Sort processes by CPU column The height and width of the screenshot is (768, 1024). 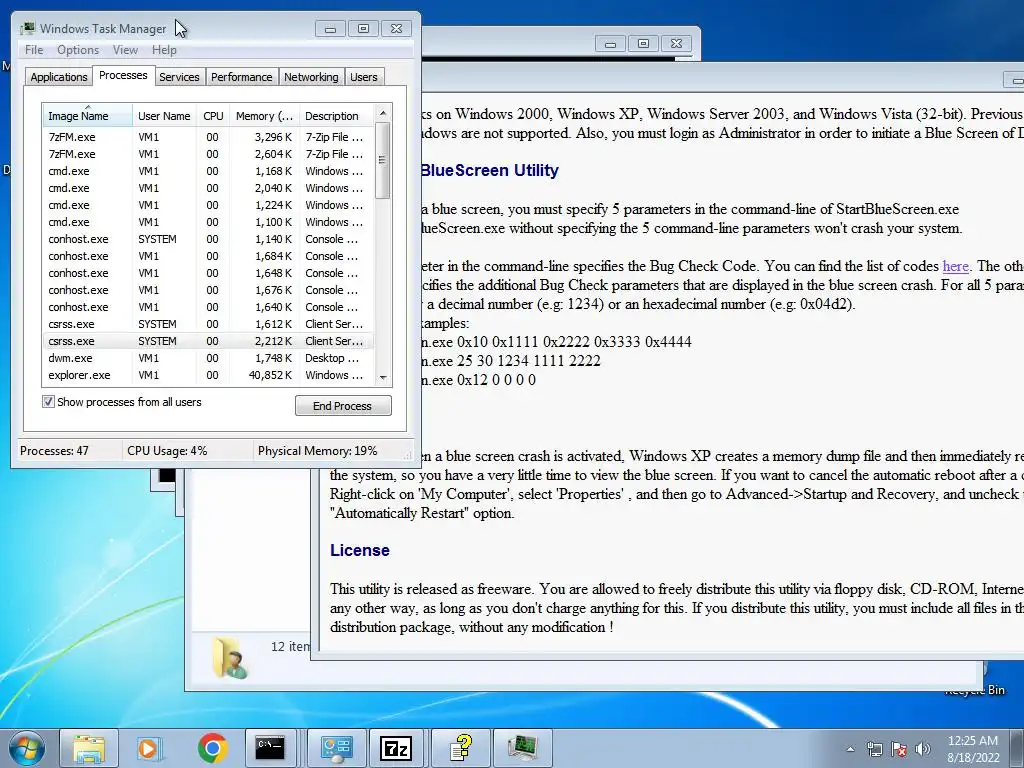tap(213, 116)
